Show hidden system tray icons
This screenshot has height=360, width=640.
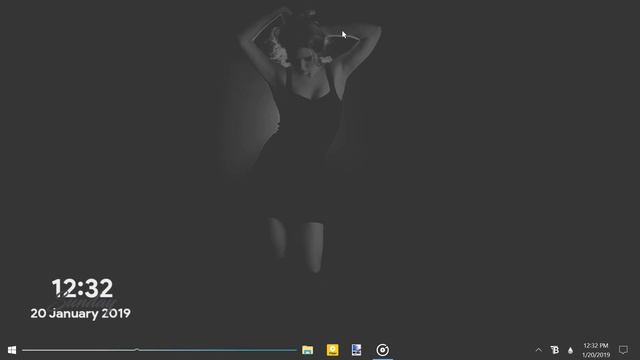pyautogui.click(x=538, y=350)
